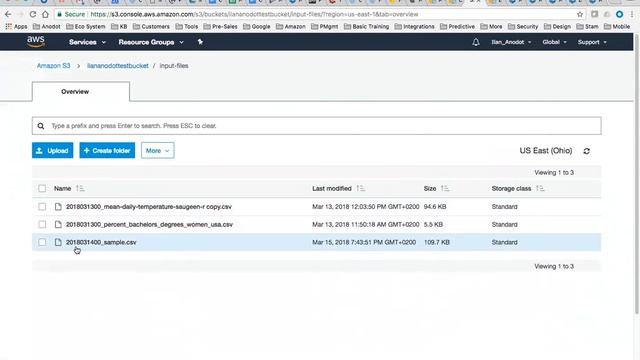Image resolution: width=640 pixels, height=360 pixels.
Task: Open the Design bookmarks folder
Action: pos(557,27)
